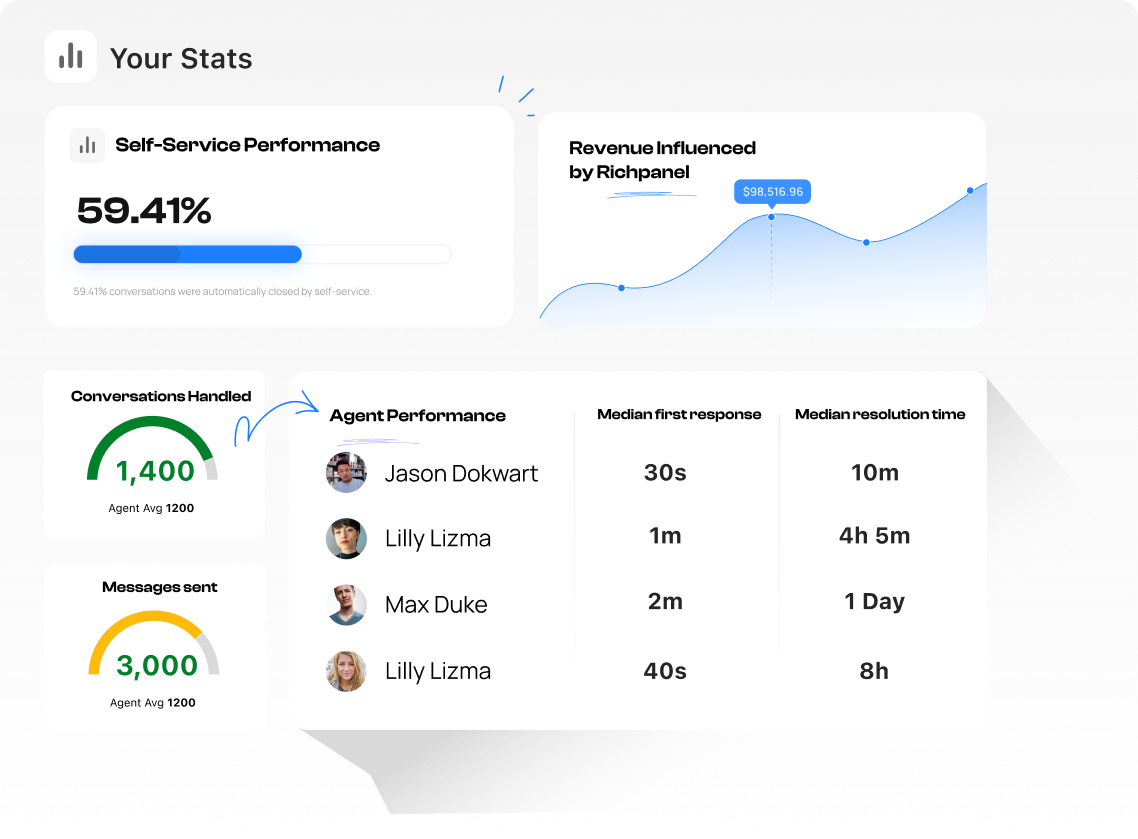The height and width of the screenshot is (839, 1138).
Task: Click the Self-Service Performance chart icon
Action: click(87, 145)
